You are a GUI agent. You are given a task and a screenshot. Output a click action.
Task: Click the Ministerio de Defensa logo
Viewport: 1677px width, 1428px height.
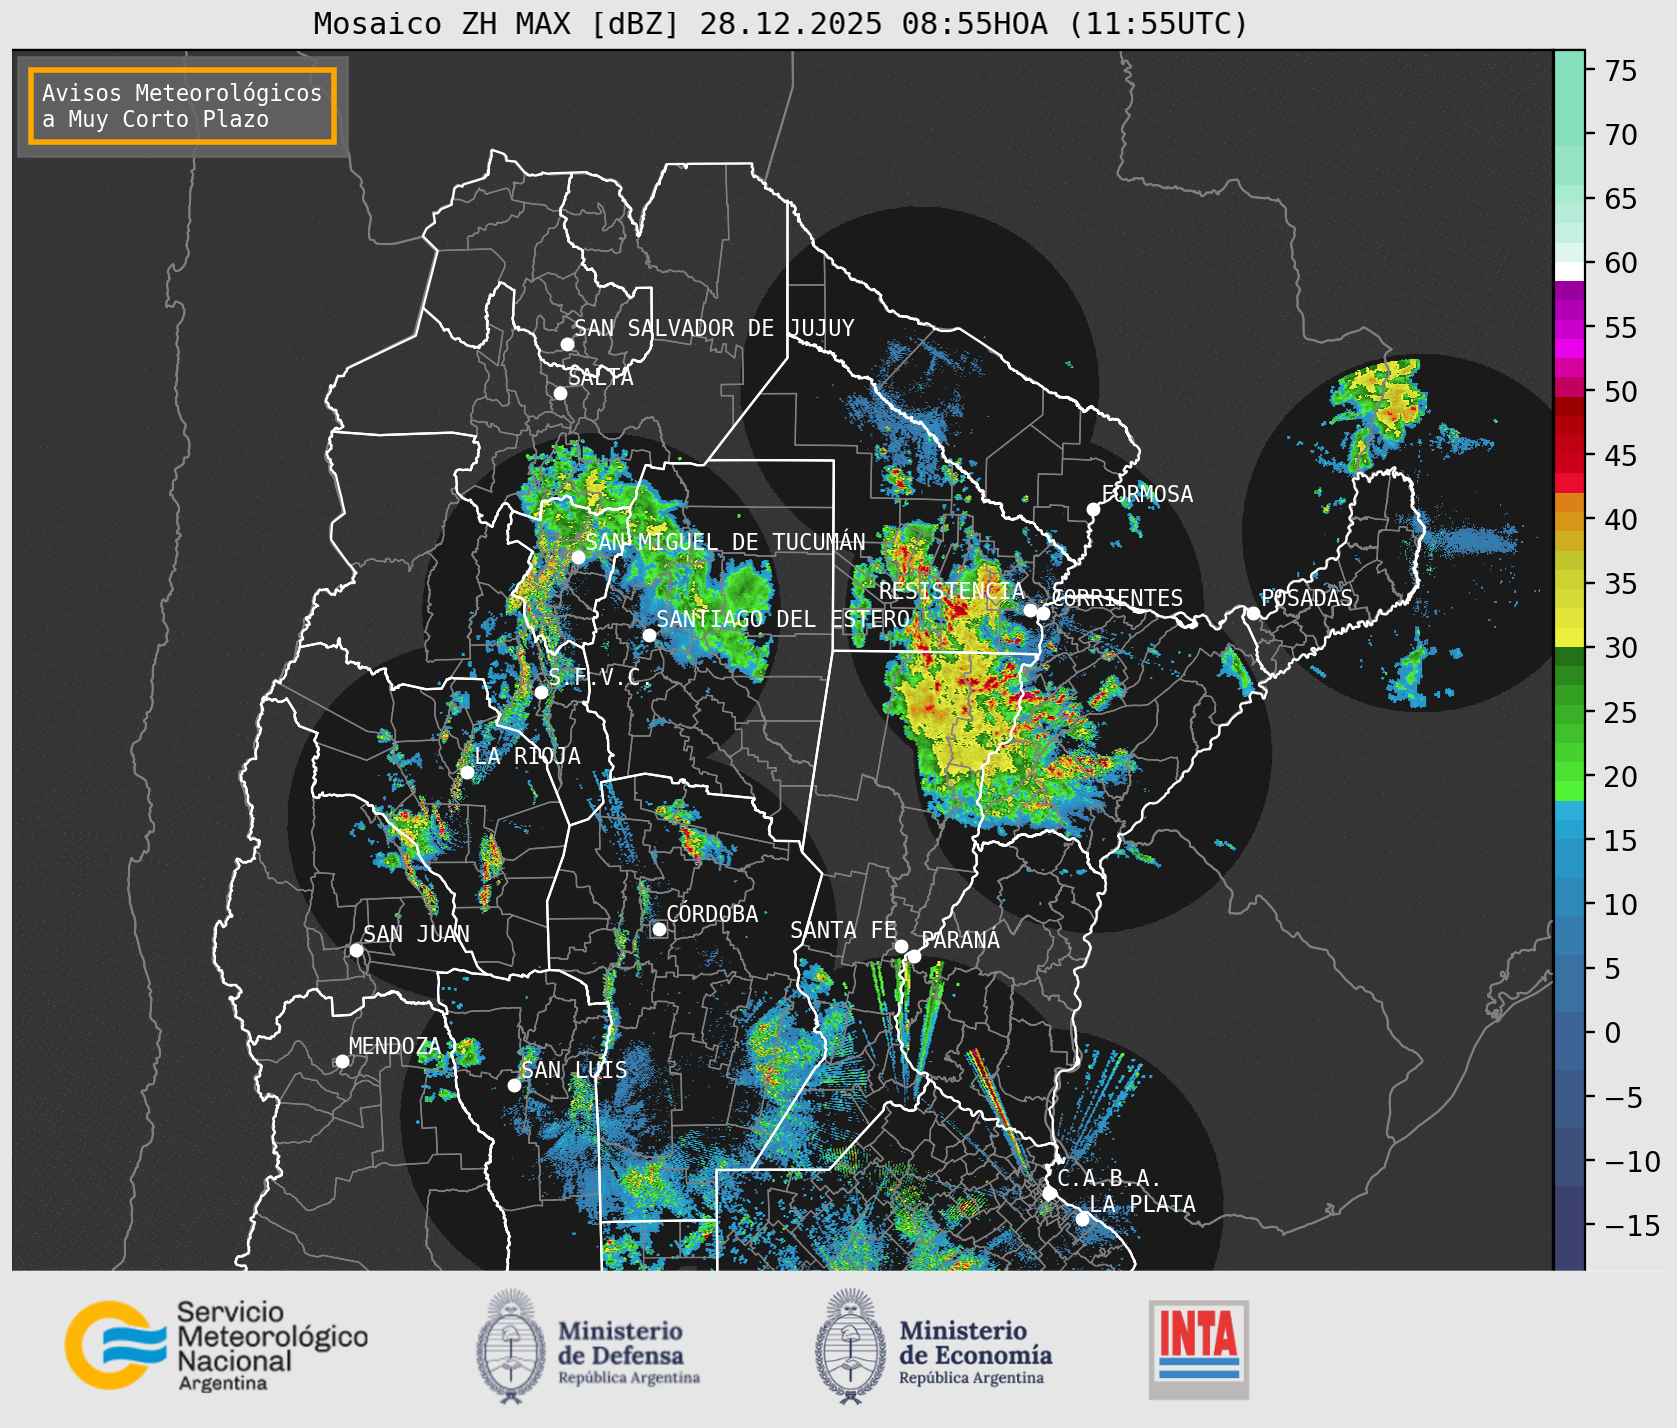pos(588,1346)
